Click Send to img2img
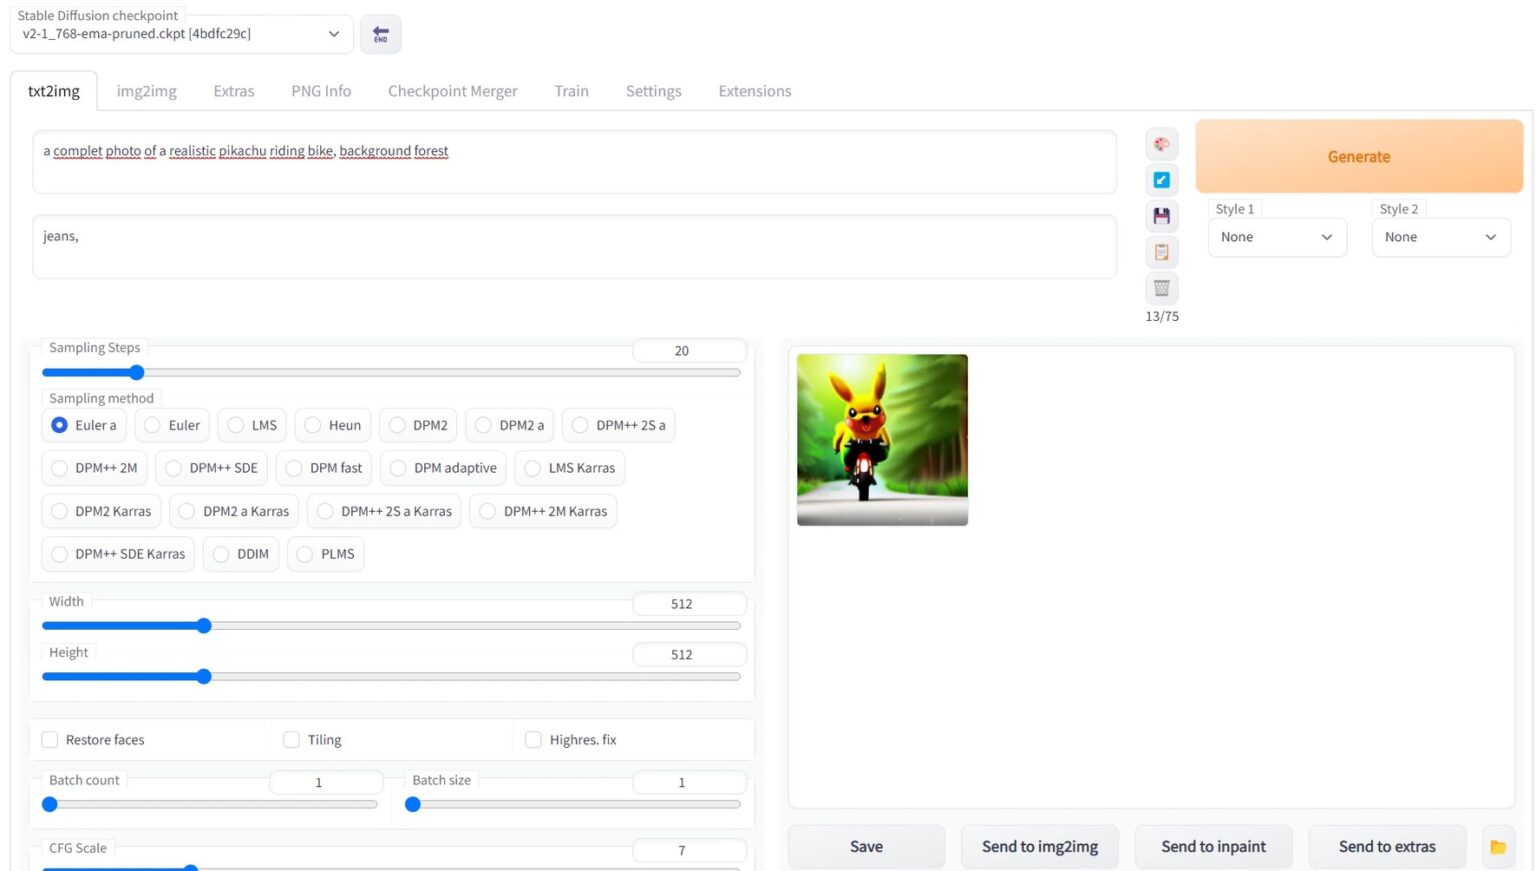The height and width of the screenshot is (871, 1536). tap(1040, 847)
